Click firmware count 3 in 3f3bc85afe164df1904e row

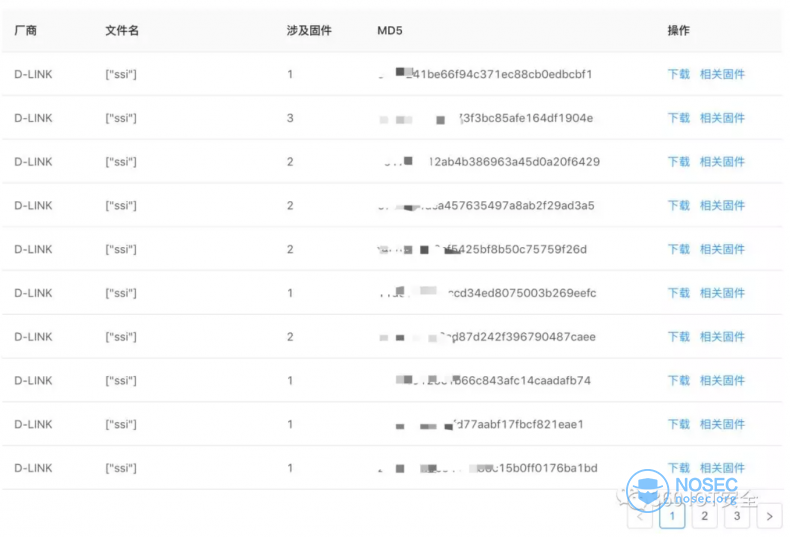(290, 118)
